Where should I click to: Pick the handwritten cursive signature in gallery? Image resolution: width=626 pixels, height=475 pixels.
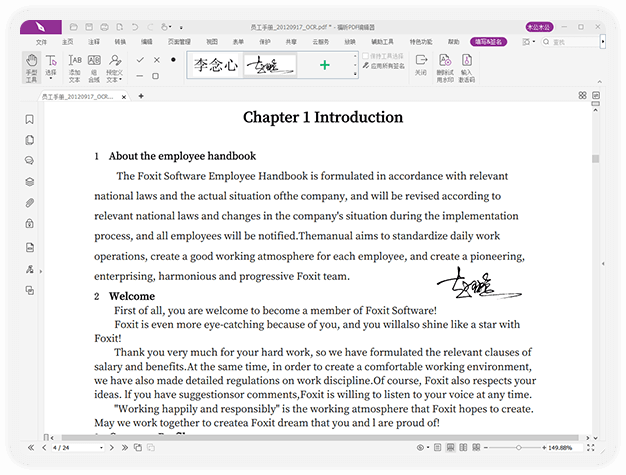270,65
